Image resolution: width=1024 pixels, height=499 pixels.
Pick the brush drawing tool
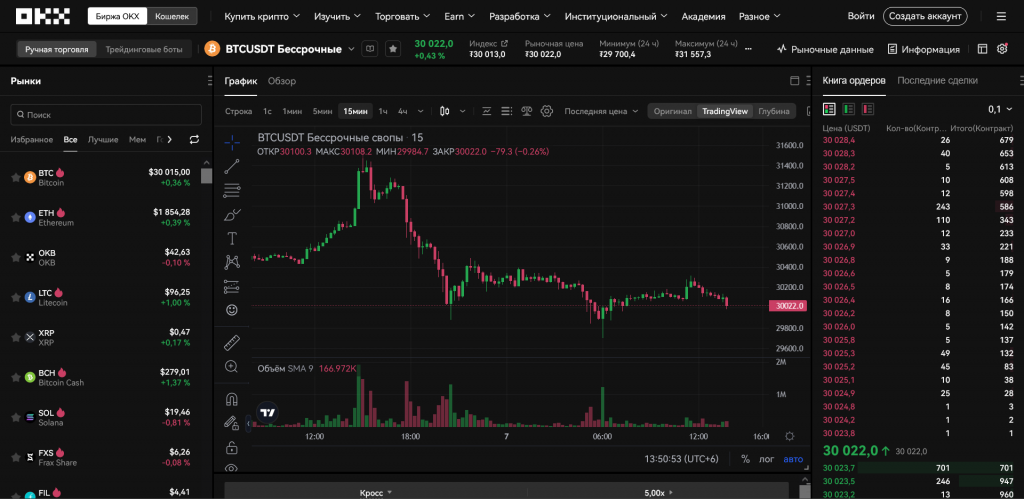[x=232, y=214]
